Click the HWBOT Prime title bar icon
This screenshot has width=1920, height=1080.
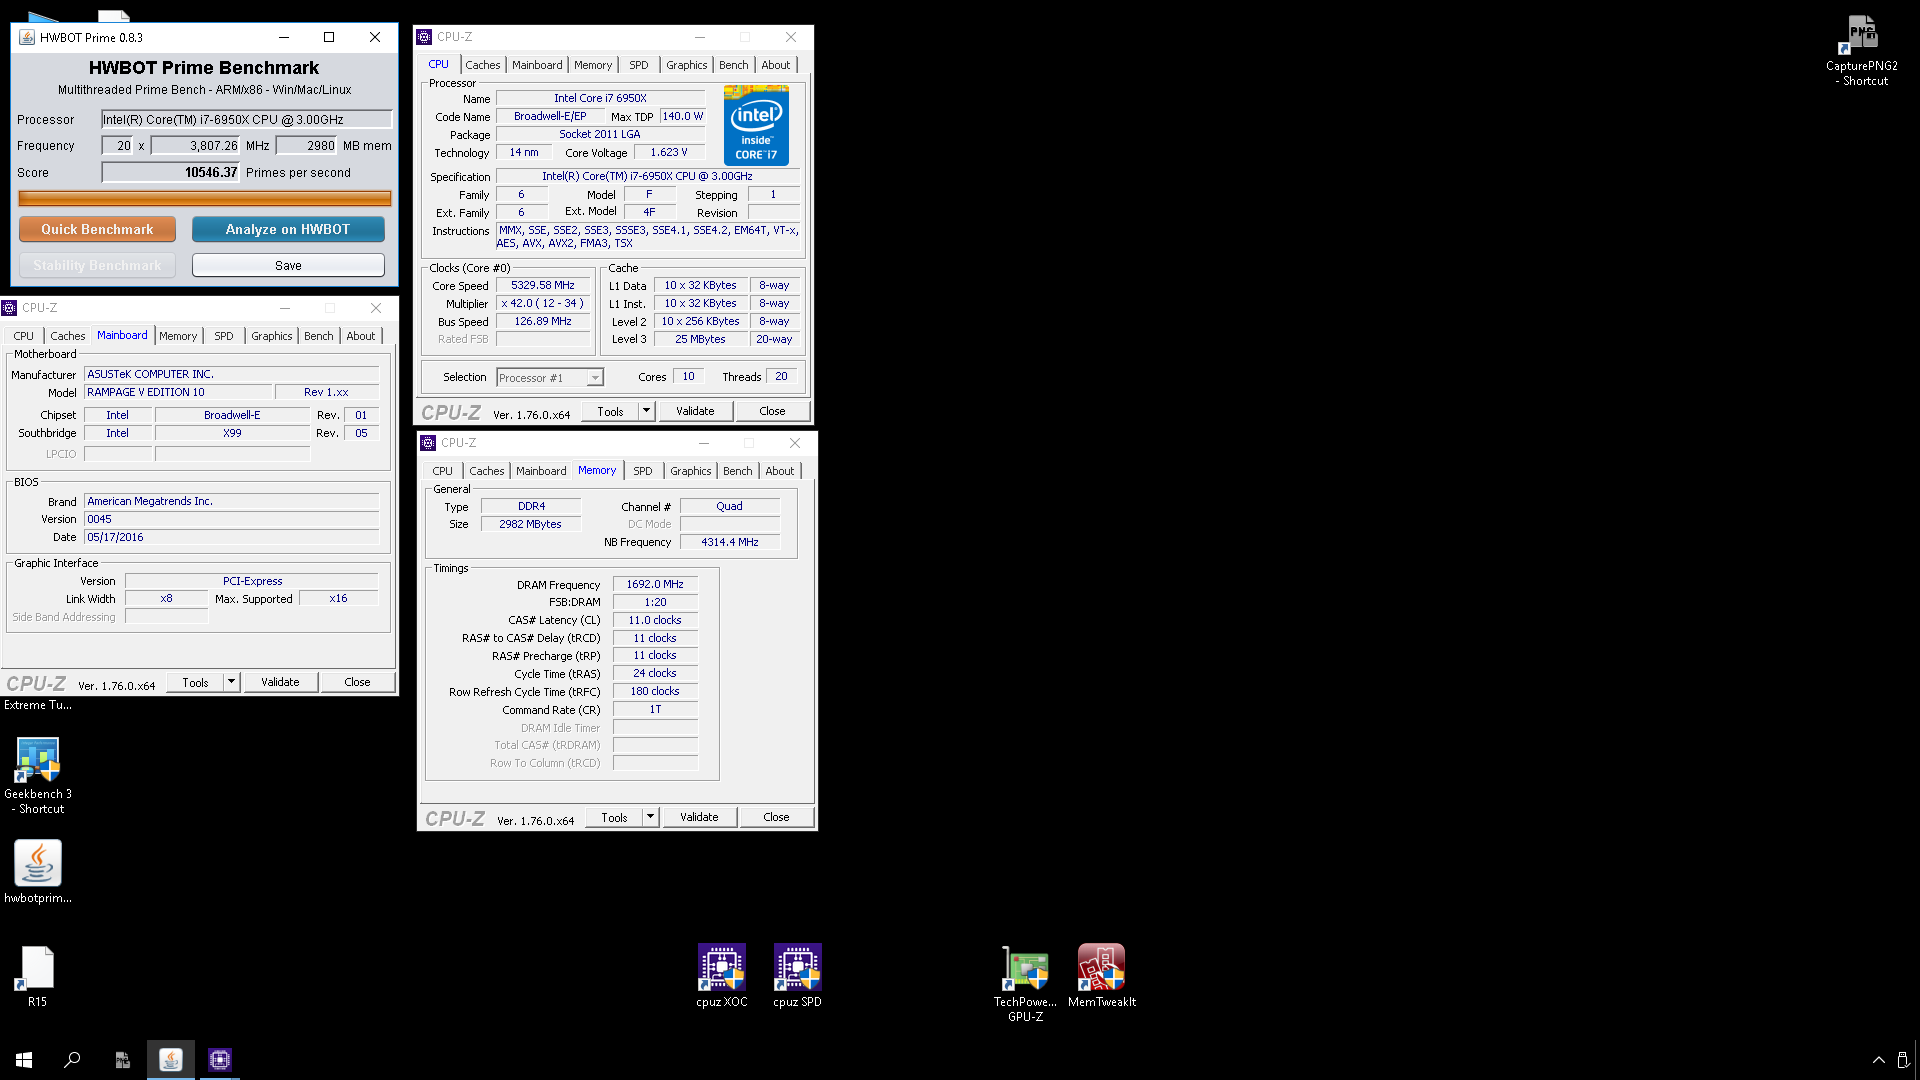tap(27, 37)
